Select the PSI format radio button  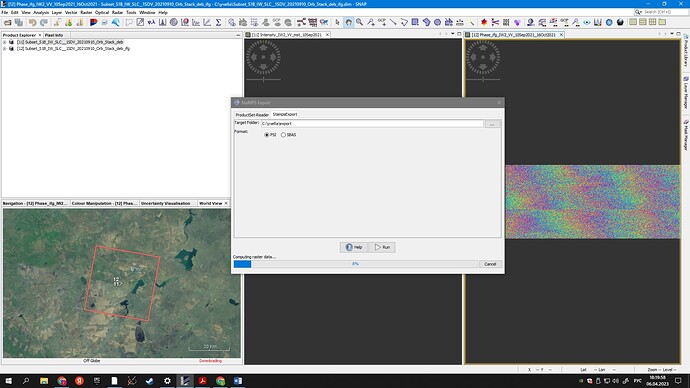click(x=267, y=135)
